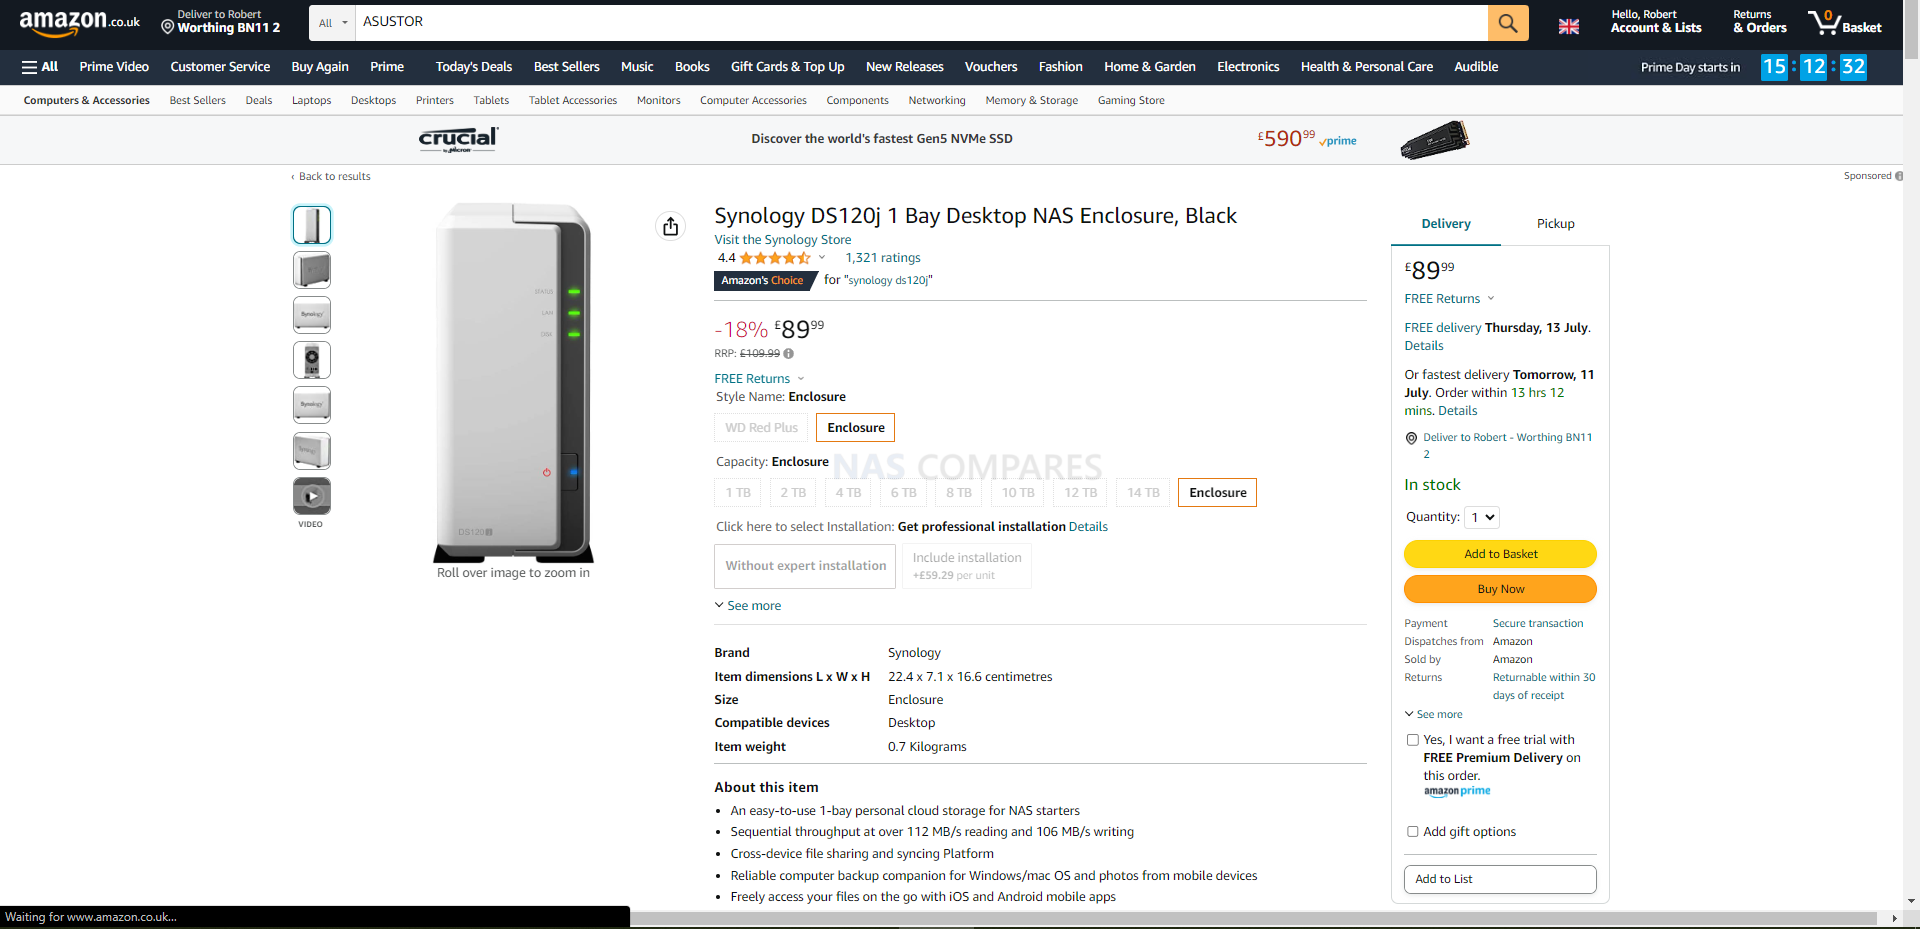Open the Gaming Store subcategory
The image size is (1920, 929).
(x=1131, y=101)
